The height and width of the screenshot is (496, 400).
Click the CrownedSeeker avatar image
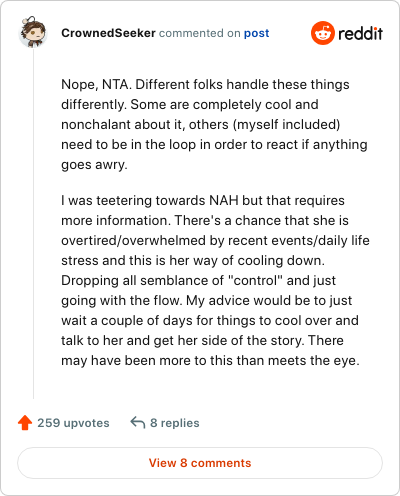[x=33, y=32]
